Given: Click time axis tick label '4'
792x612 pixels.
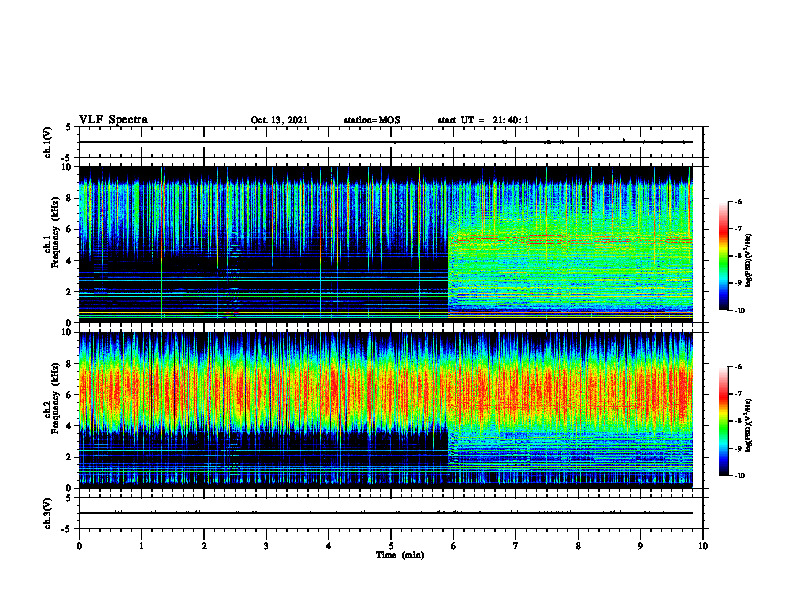Looking at the screenshot, I should [329, 546].
